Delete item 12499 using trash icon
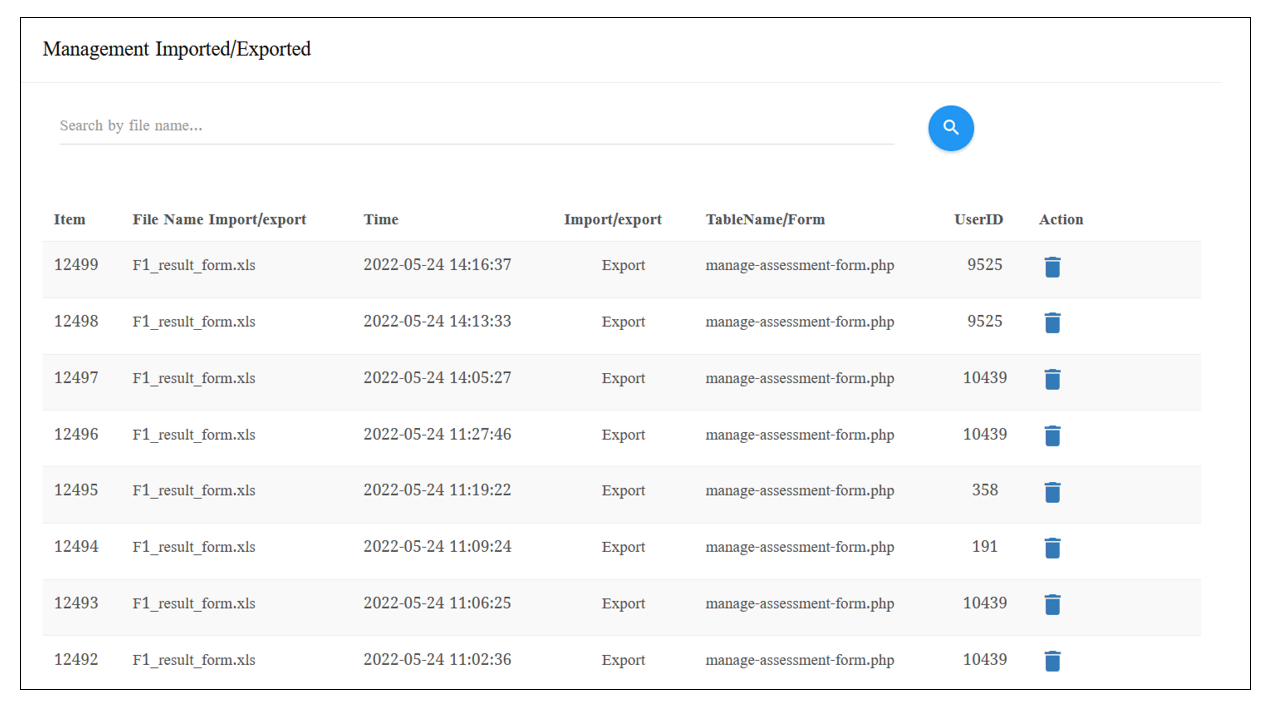The width and height of the screenshot is (1268, 705). pos(1052,267)
